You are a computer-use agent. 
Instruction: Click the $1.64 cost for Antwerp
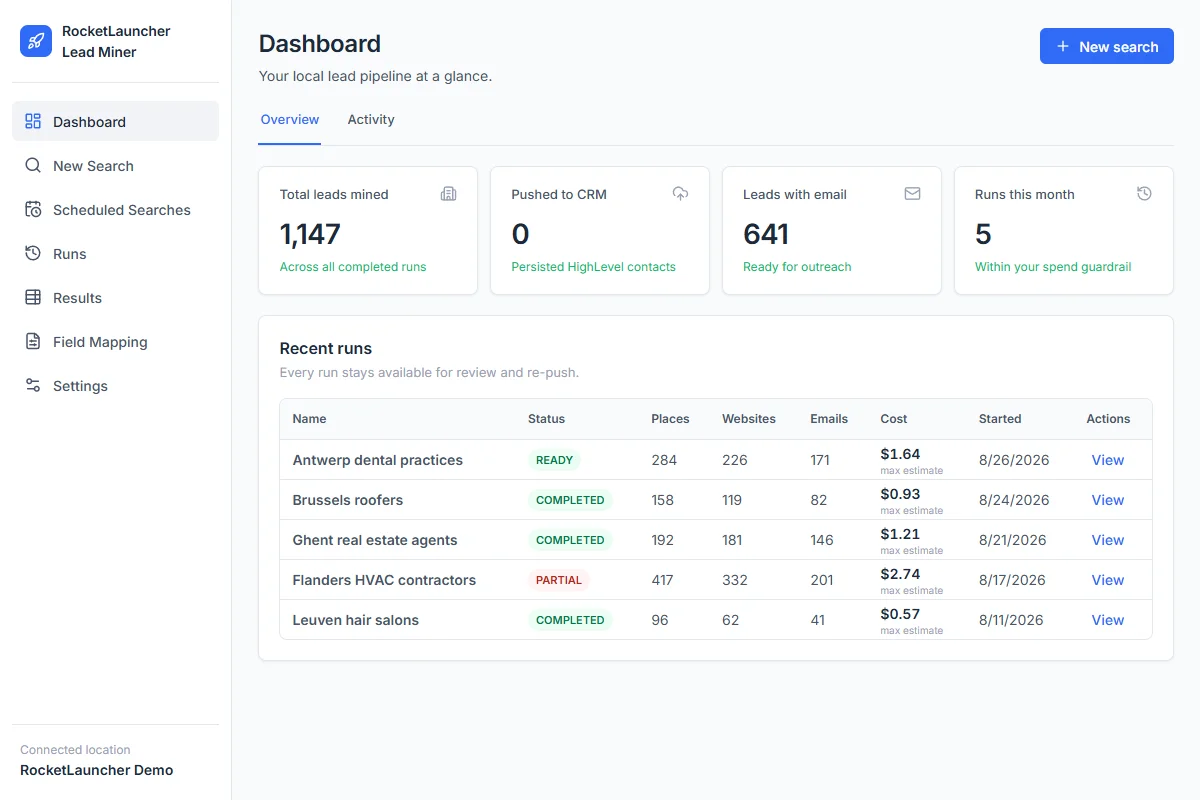pos(900,454)
